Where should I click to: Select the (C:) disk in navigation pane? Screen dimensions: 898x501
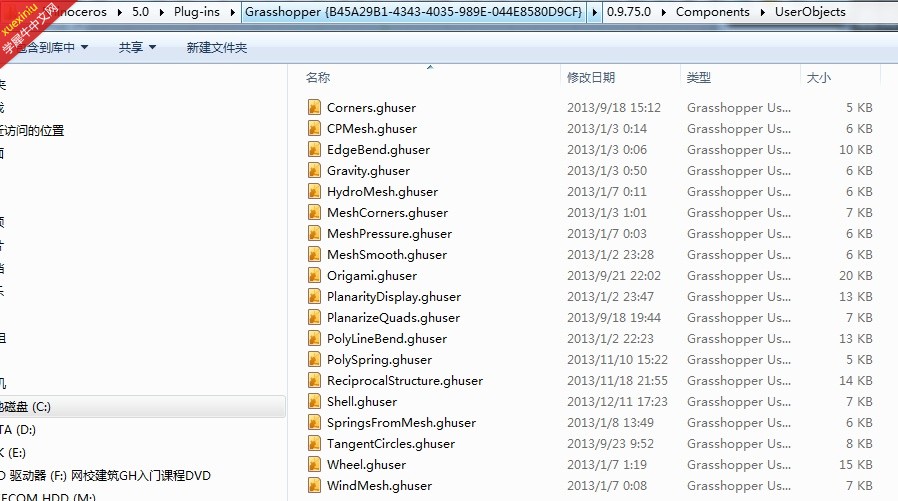click(141, 407)
